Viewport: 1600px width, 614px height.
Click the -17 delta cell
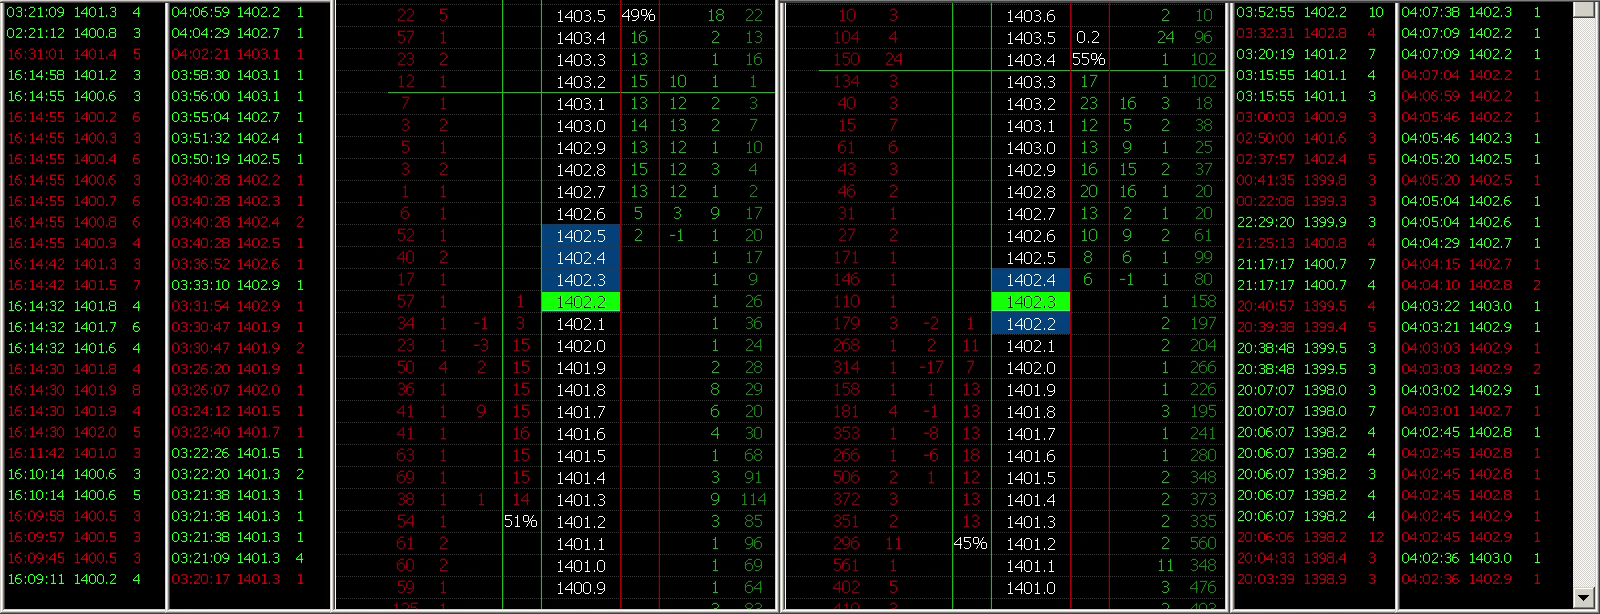tap(931, 368)
